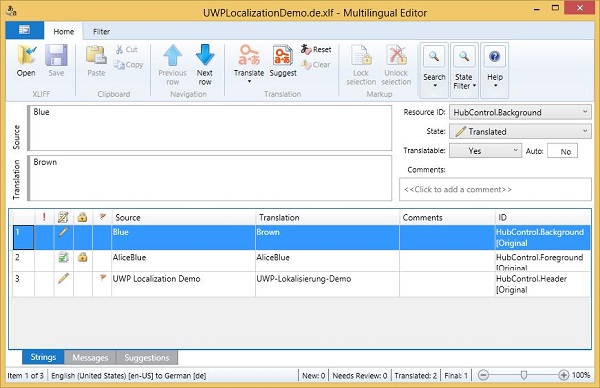Image resolution: width=600 pixels, height=388 pixels.
Task: Click in the Translation text box containing Brown
Action: [210, 178]
